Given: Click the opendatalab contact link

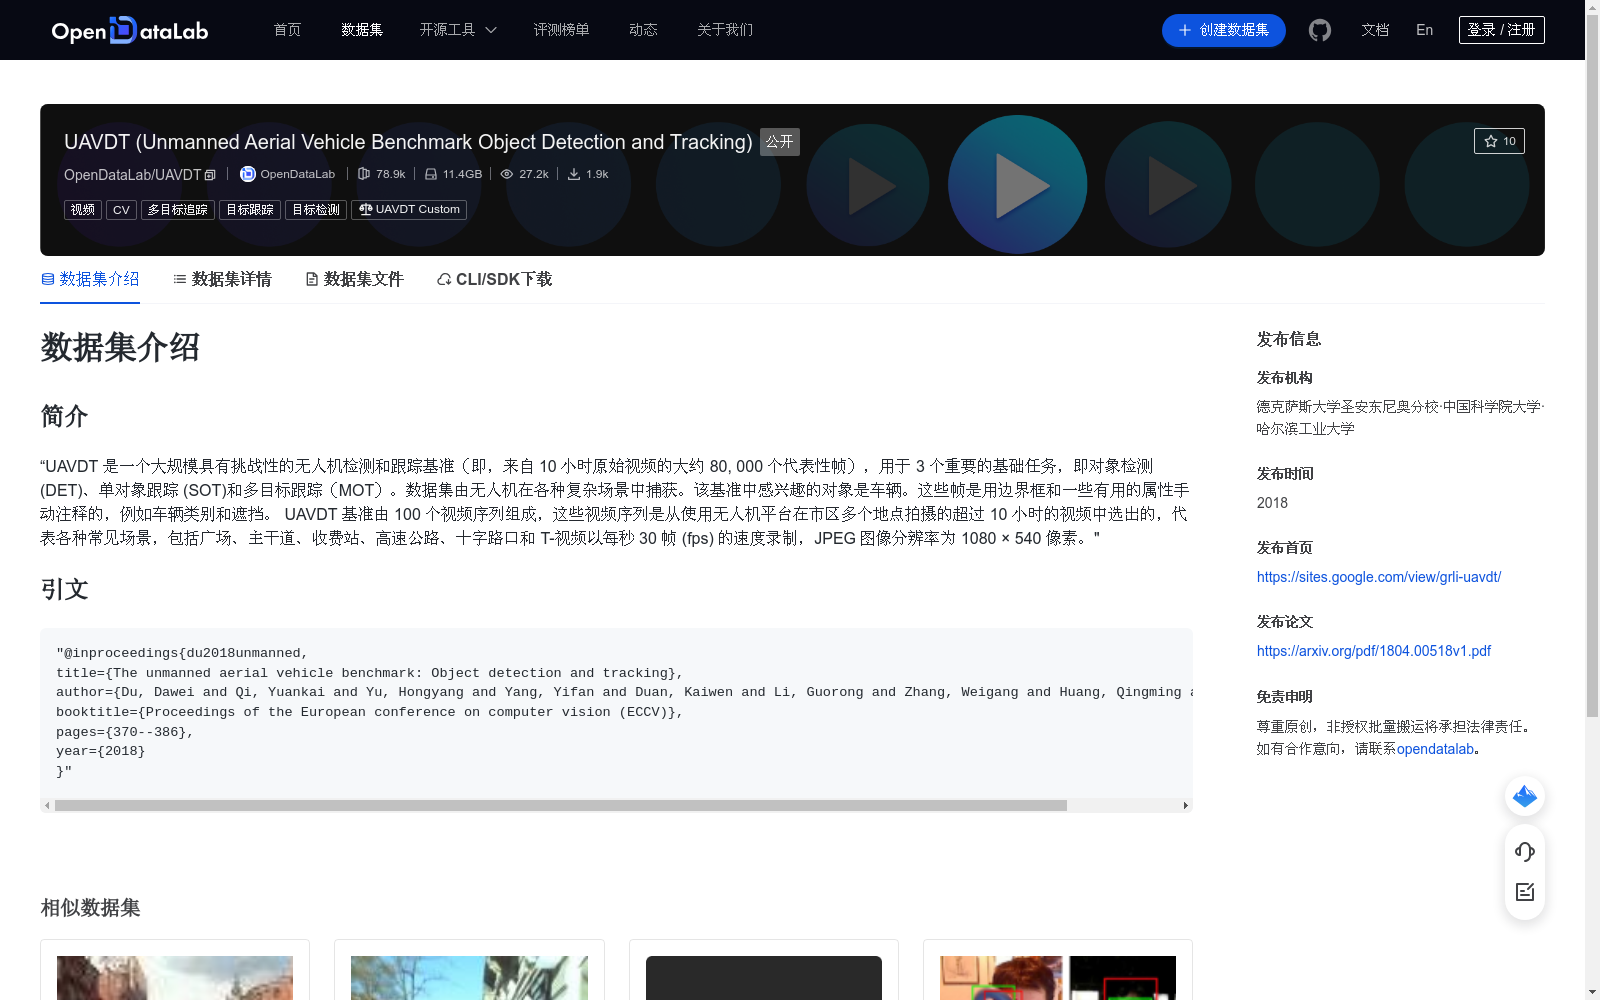Looking at the screenshot, I should click(x=1435, y=749).
